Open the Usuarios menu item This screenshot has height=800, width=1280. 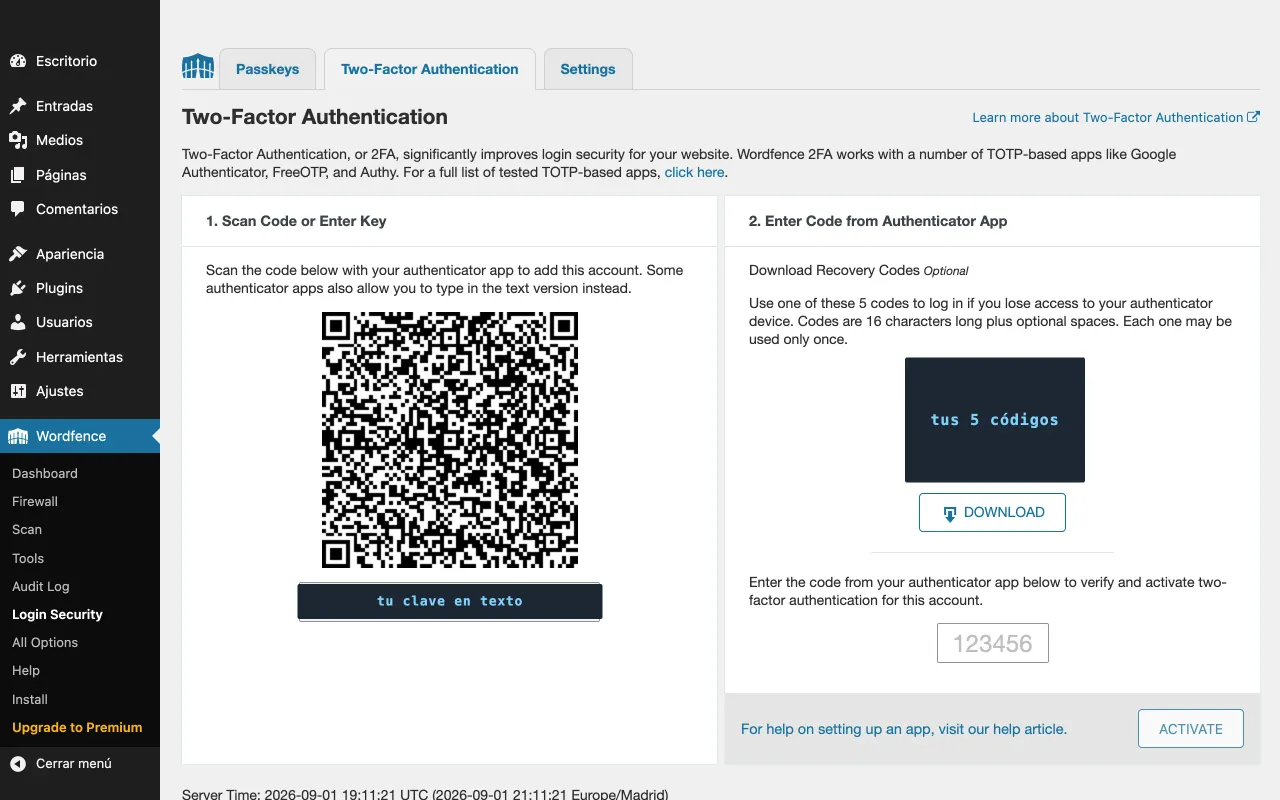[80, 322]
